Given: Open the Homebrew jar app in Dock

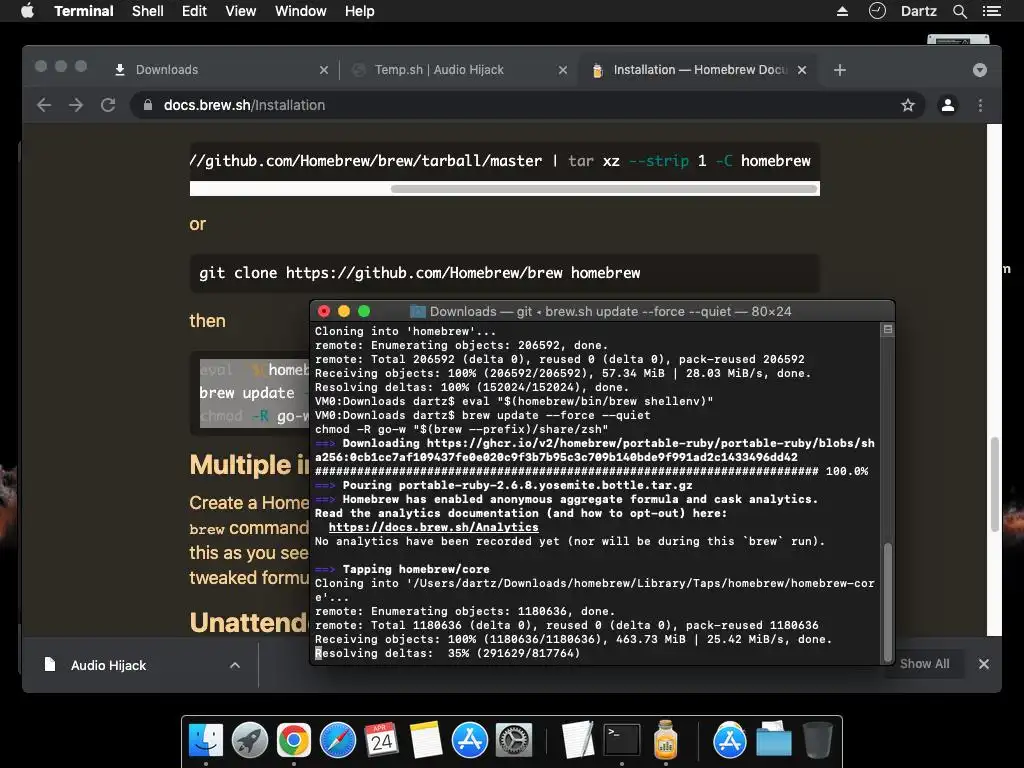Looking at the screenshot, I should click(665, 740).
